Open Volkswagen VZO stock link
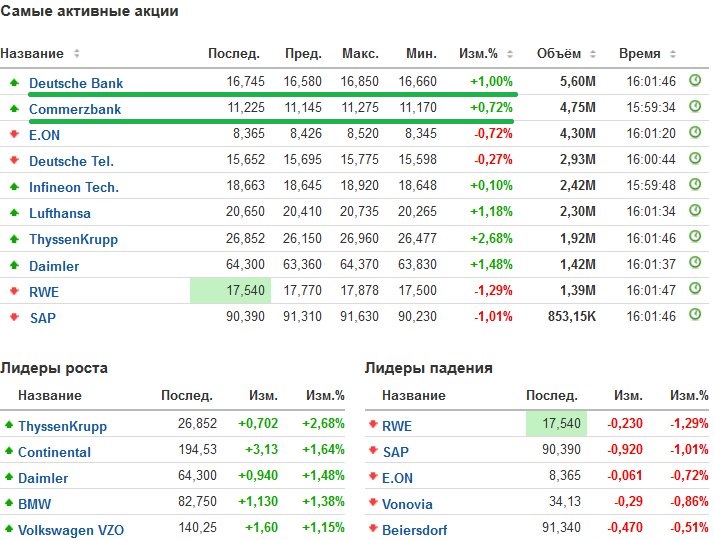This screenshot has height=540, width=714. [x=71, y=530]
